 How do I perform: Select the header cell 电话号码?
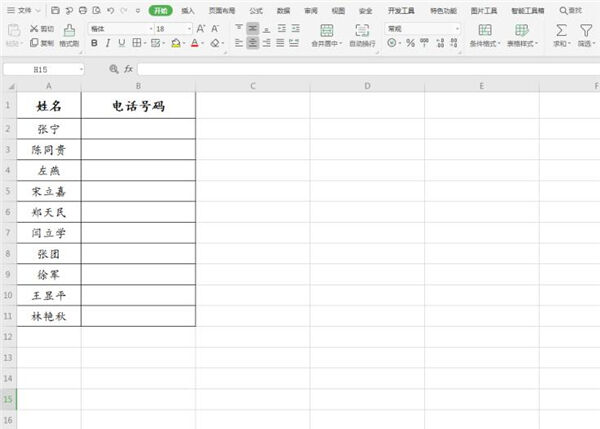click(x=138, y=106)
